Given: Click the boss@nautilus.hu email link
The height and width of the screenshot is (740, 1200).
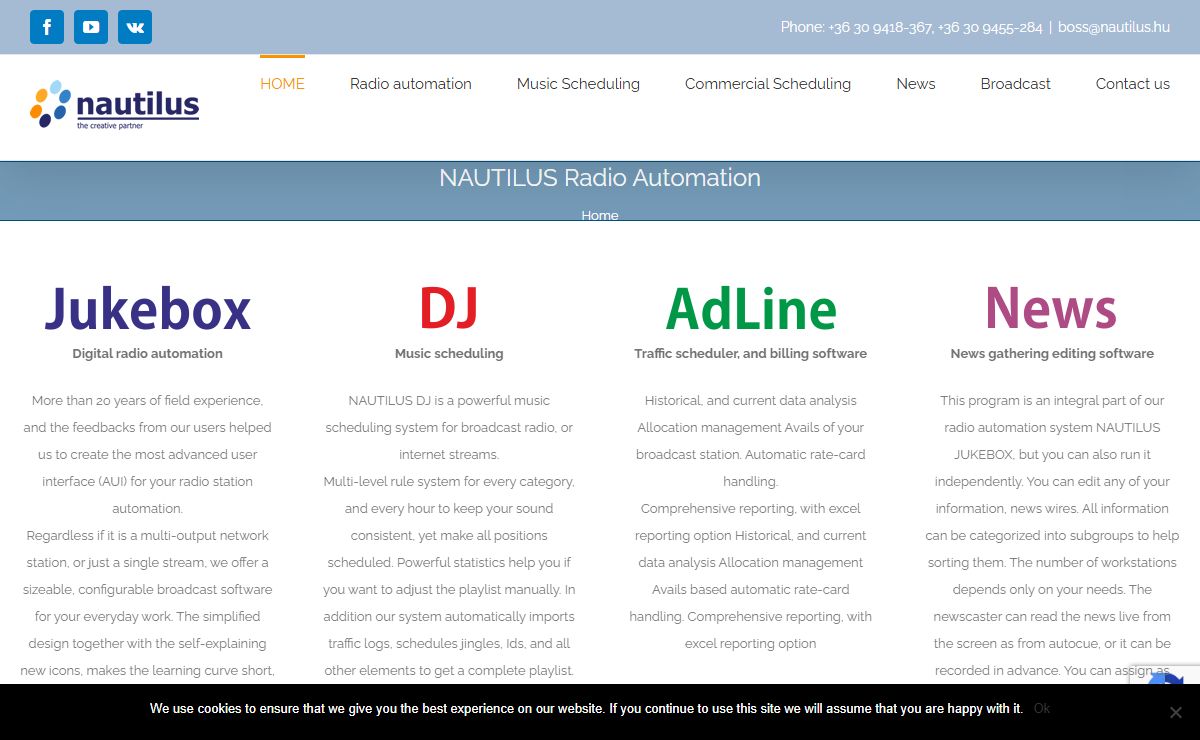Looking at the screenshot, I should 1114,27.
